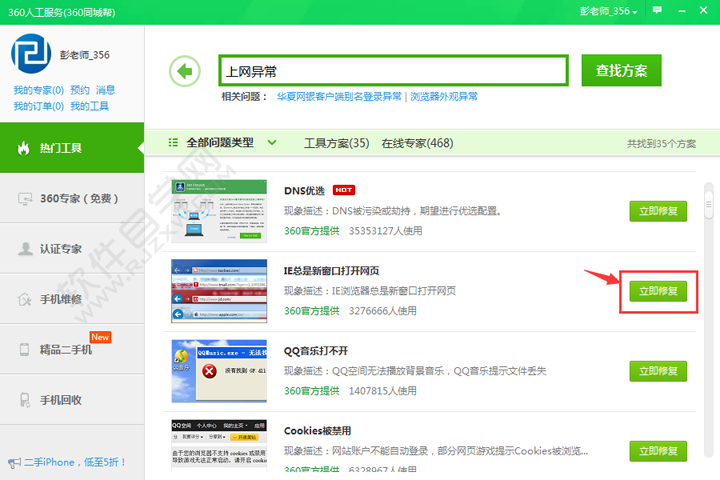720x480 pixels.
Task: Open the 预约 link
Action: pyautogui.click(x=80, y=90)
